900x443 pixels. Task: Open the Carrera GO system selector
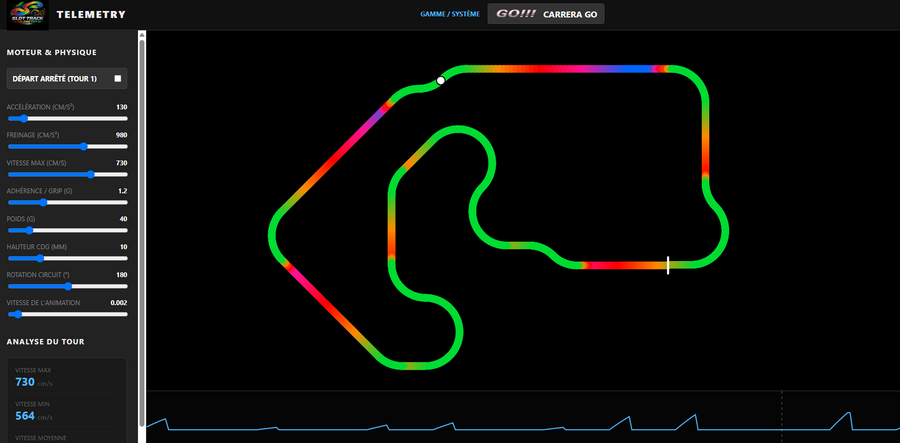[546, 14]
